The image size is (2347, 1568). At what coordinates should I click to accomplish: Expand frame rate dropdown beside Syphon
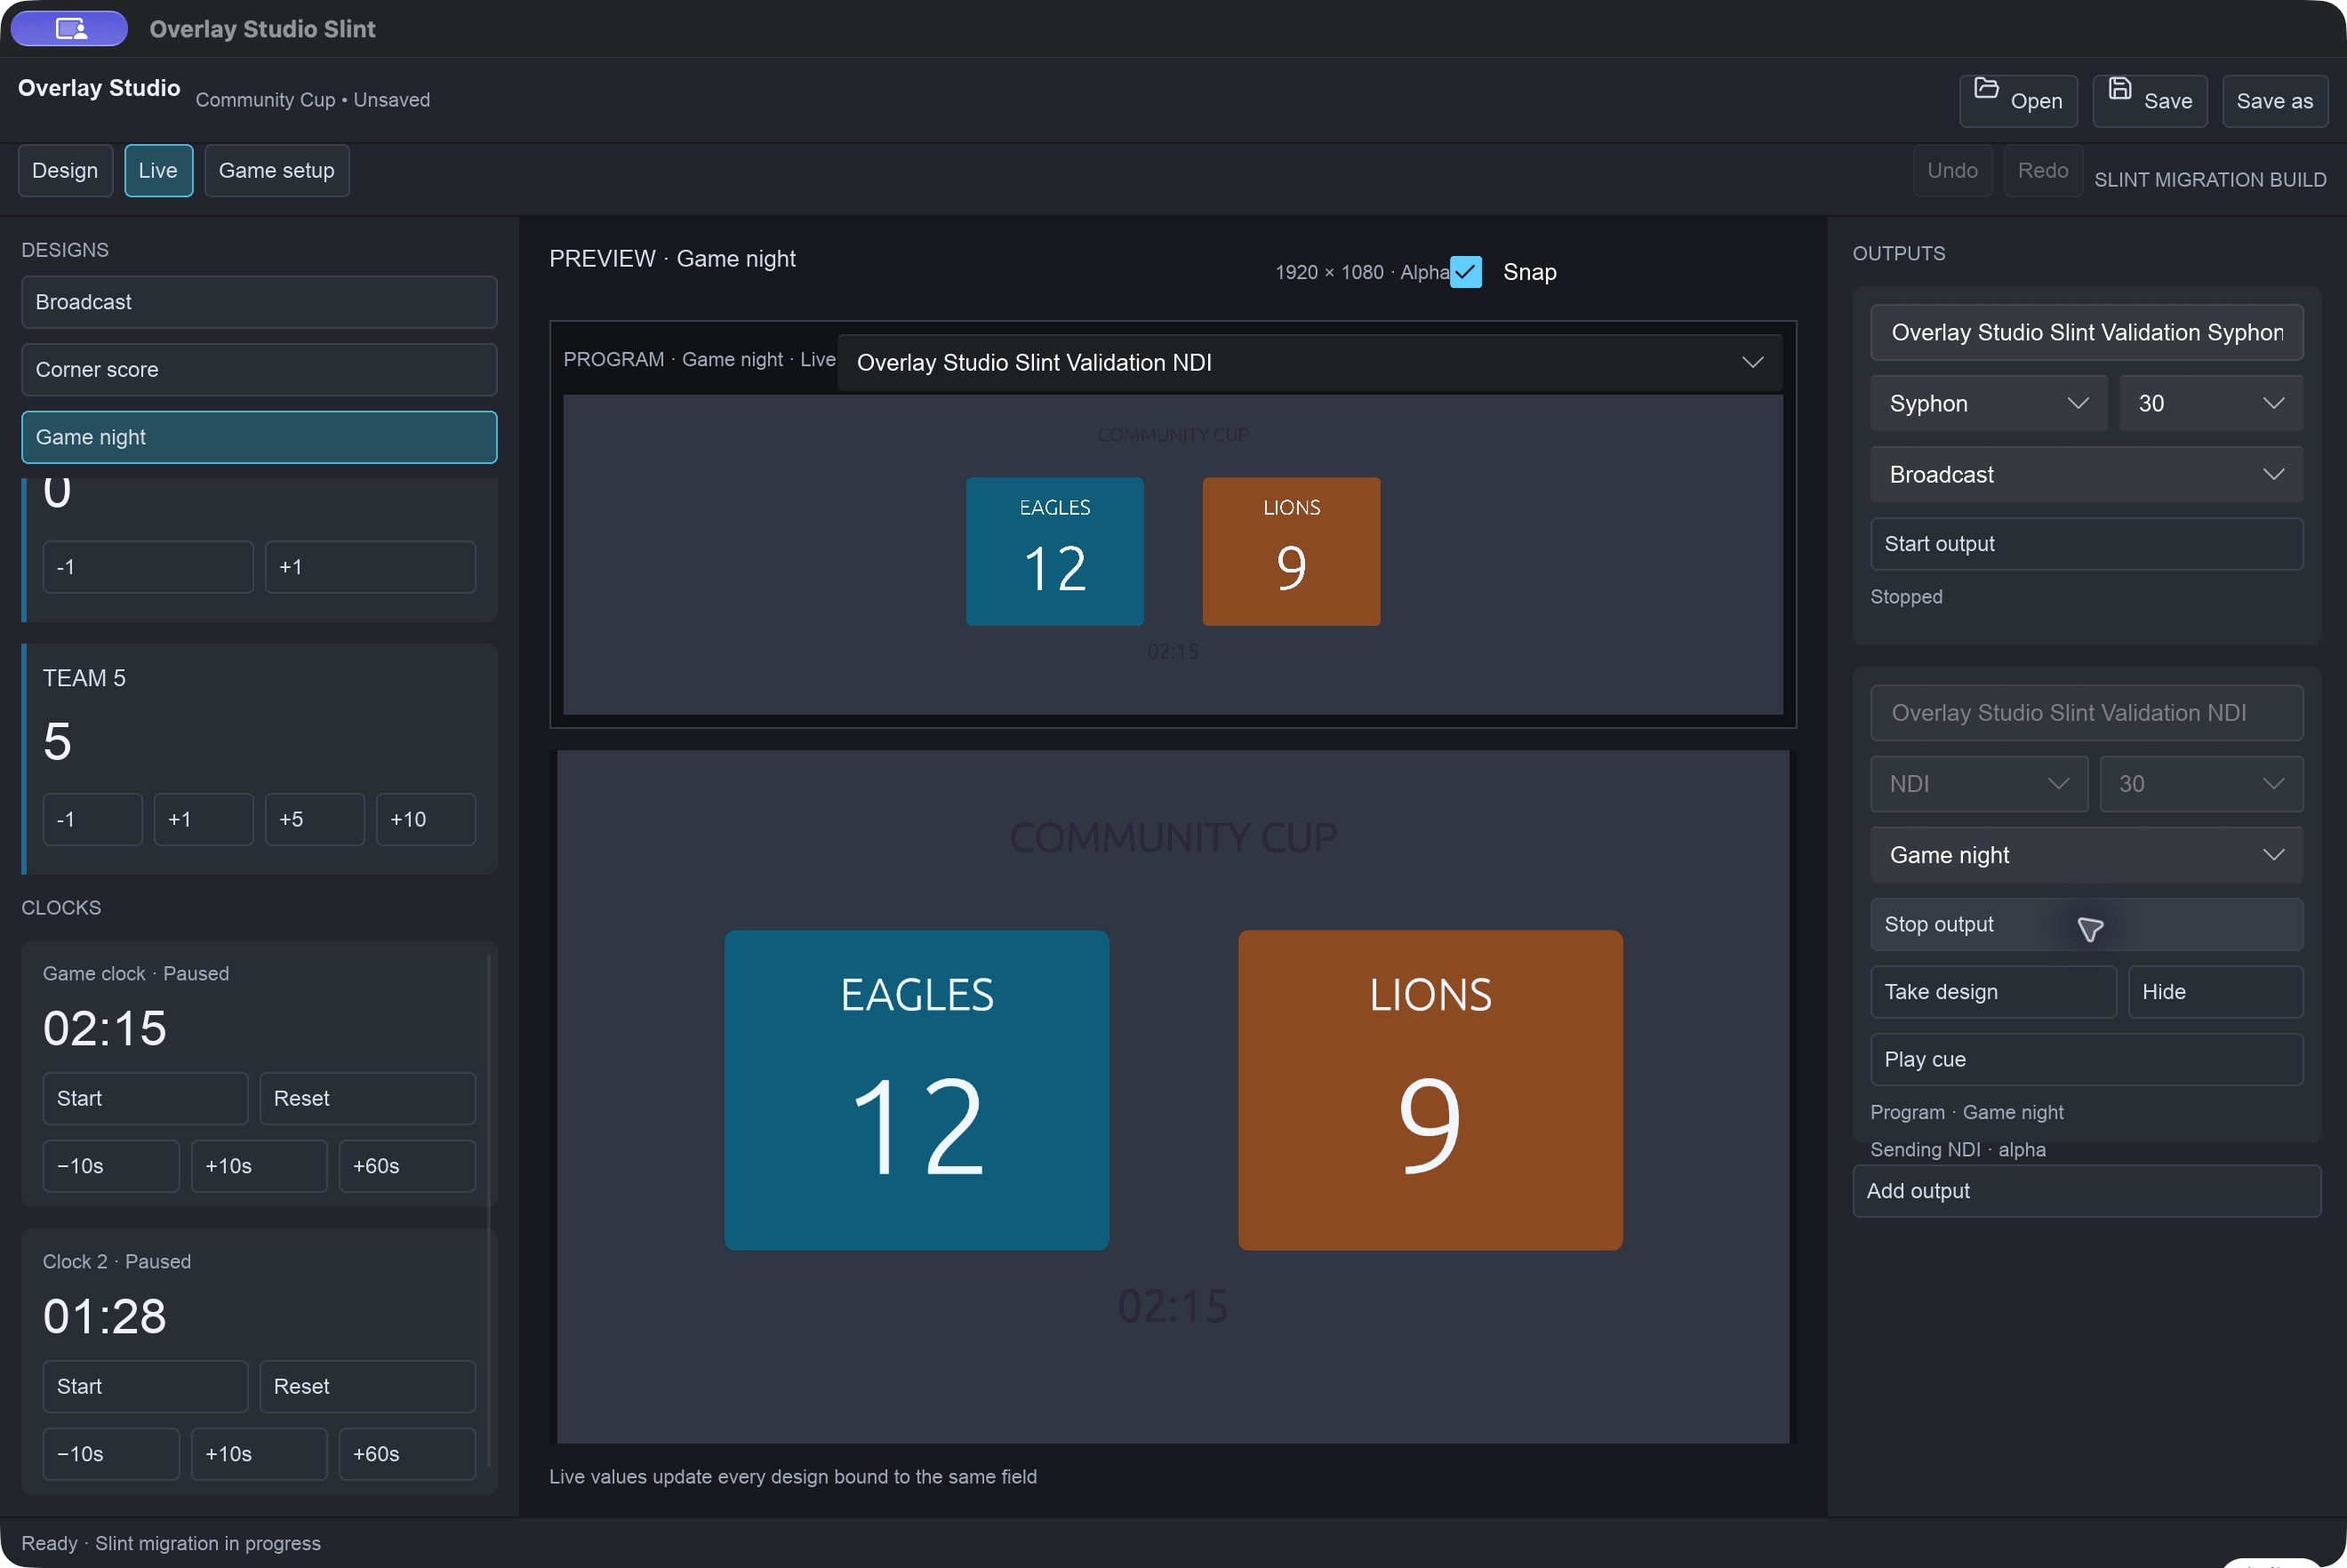pyautogui.click(x=2210, y=403)
